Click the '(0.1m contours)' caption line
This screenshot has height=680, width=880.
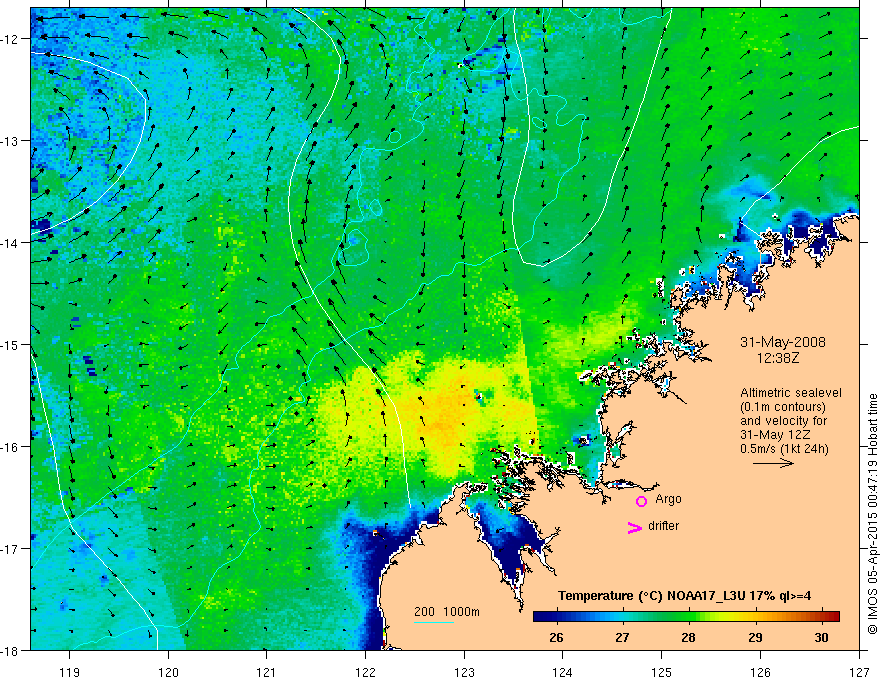tap(783, 407)
